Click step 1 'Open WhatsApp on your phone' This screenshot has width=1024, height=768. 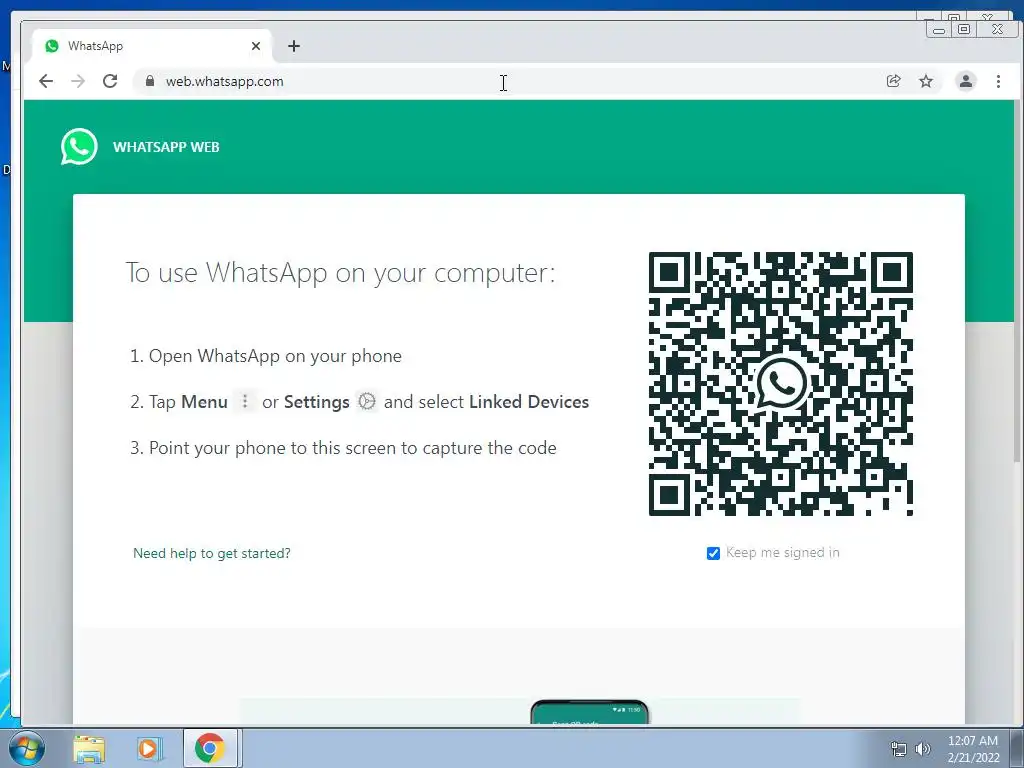click(266, 356)
